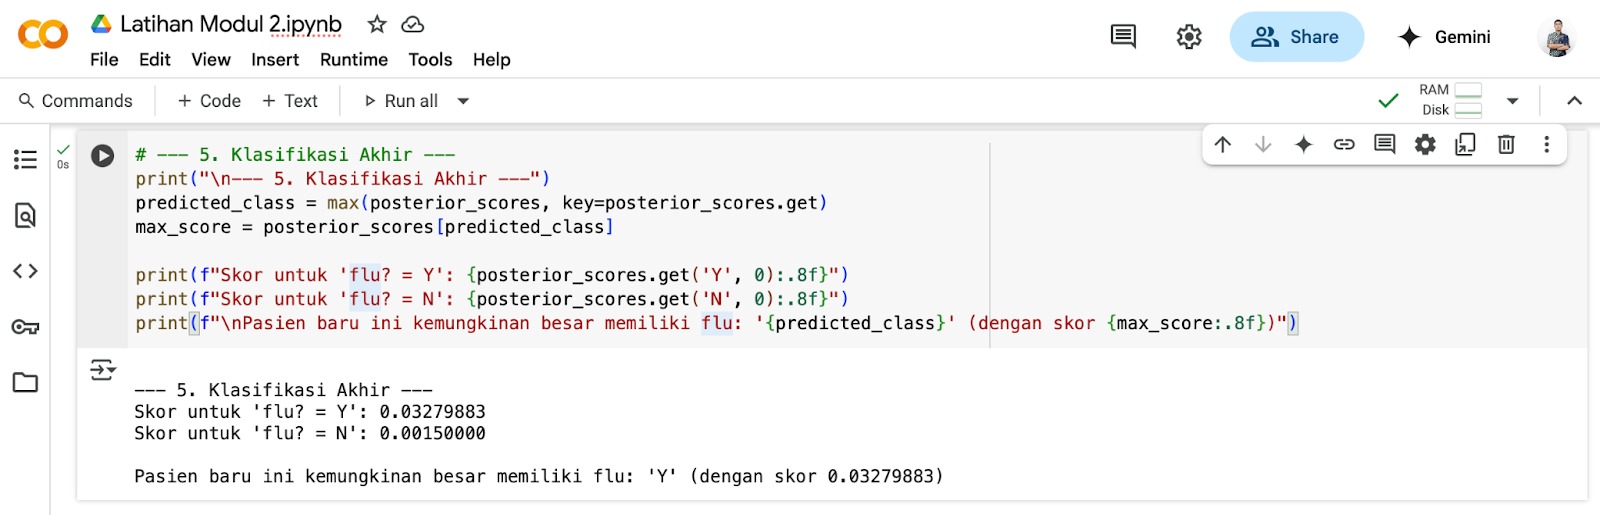
Task: Open the table of contents sidebar
Action: [x=25, y=160]
